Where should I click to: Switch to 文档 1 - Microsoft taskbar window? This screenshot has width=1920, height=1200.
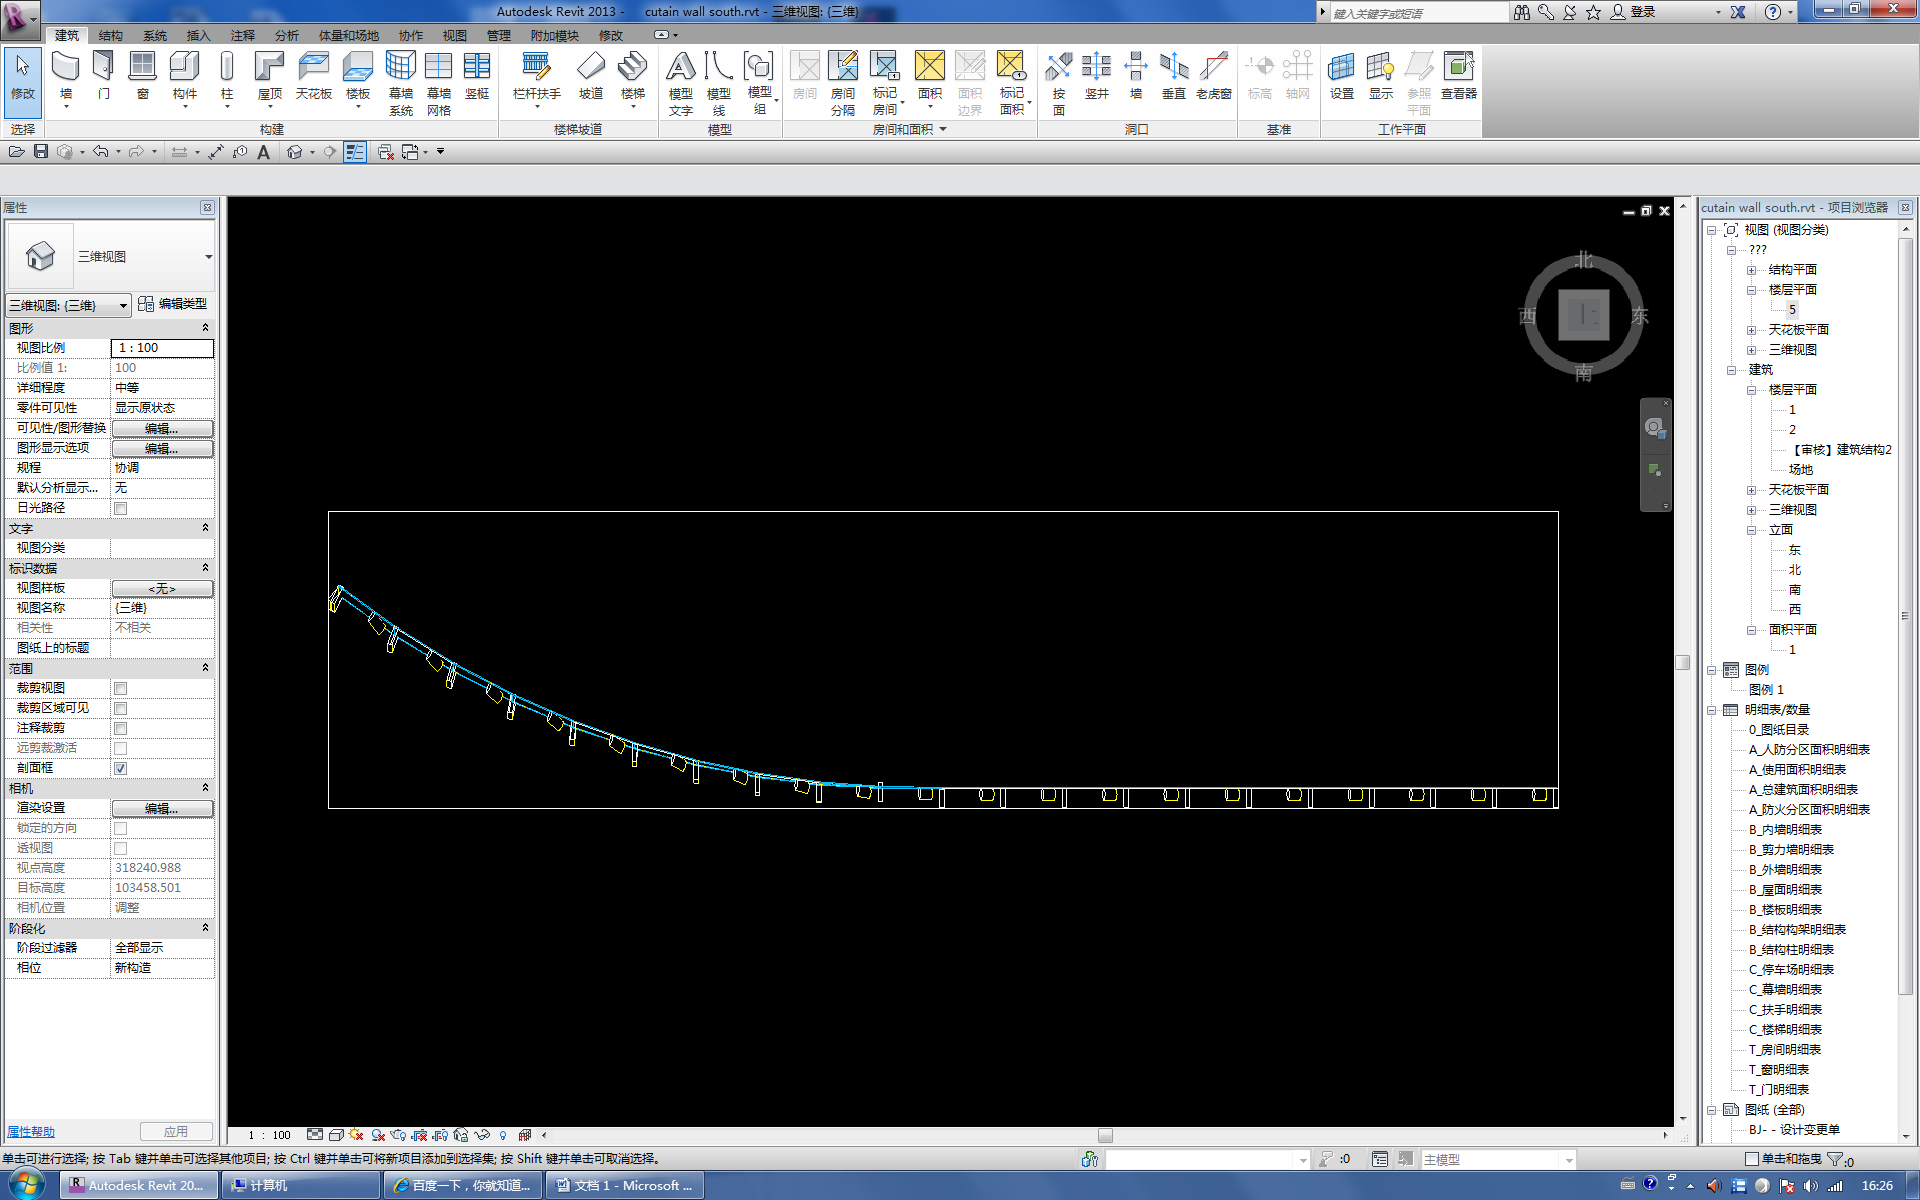click(x=624, y=1185)
